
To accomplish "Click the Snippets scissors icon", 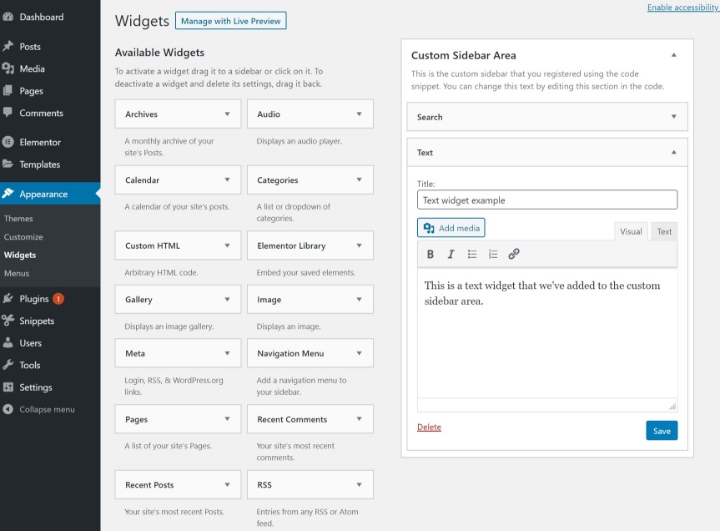I will pos(7,321).
